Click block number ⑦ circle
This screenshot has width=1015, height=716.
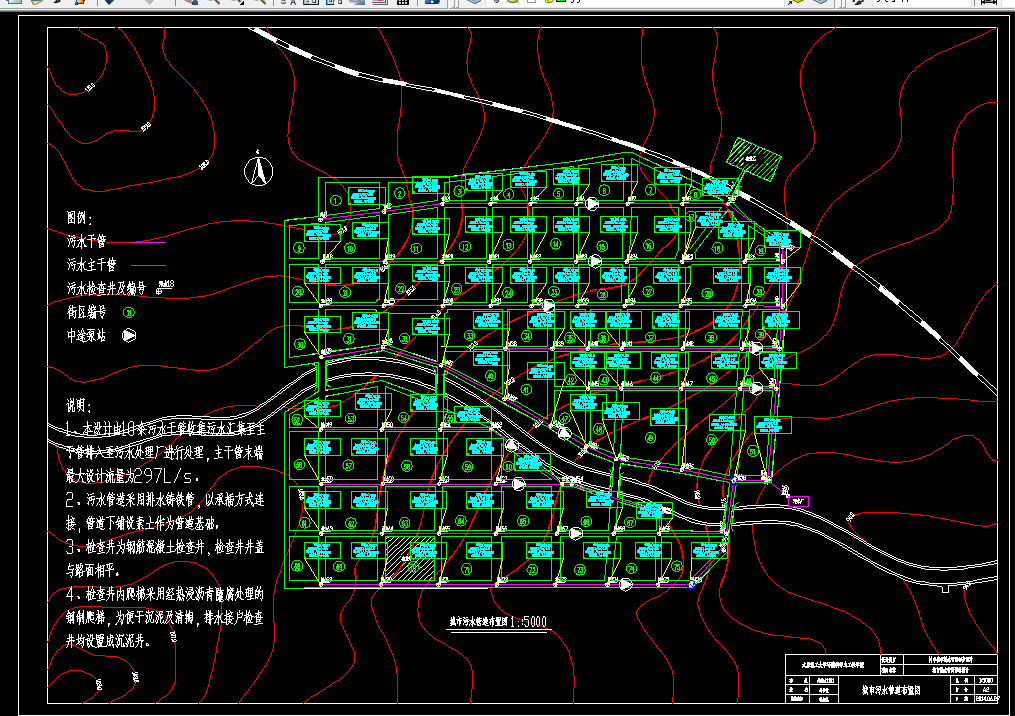tap(651, 190)
